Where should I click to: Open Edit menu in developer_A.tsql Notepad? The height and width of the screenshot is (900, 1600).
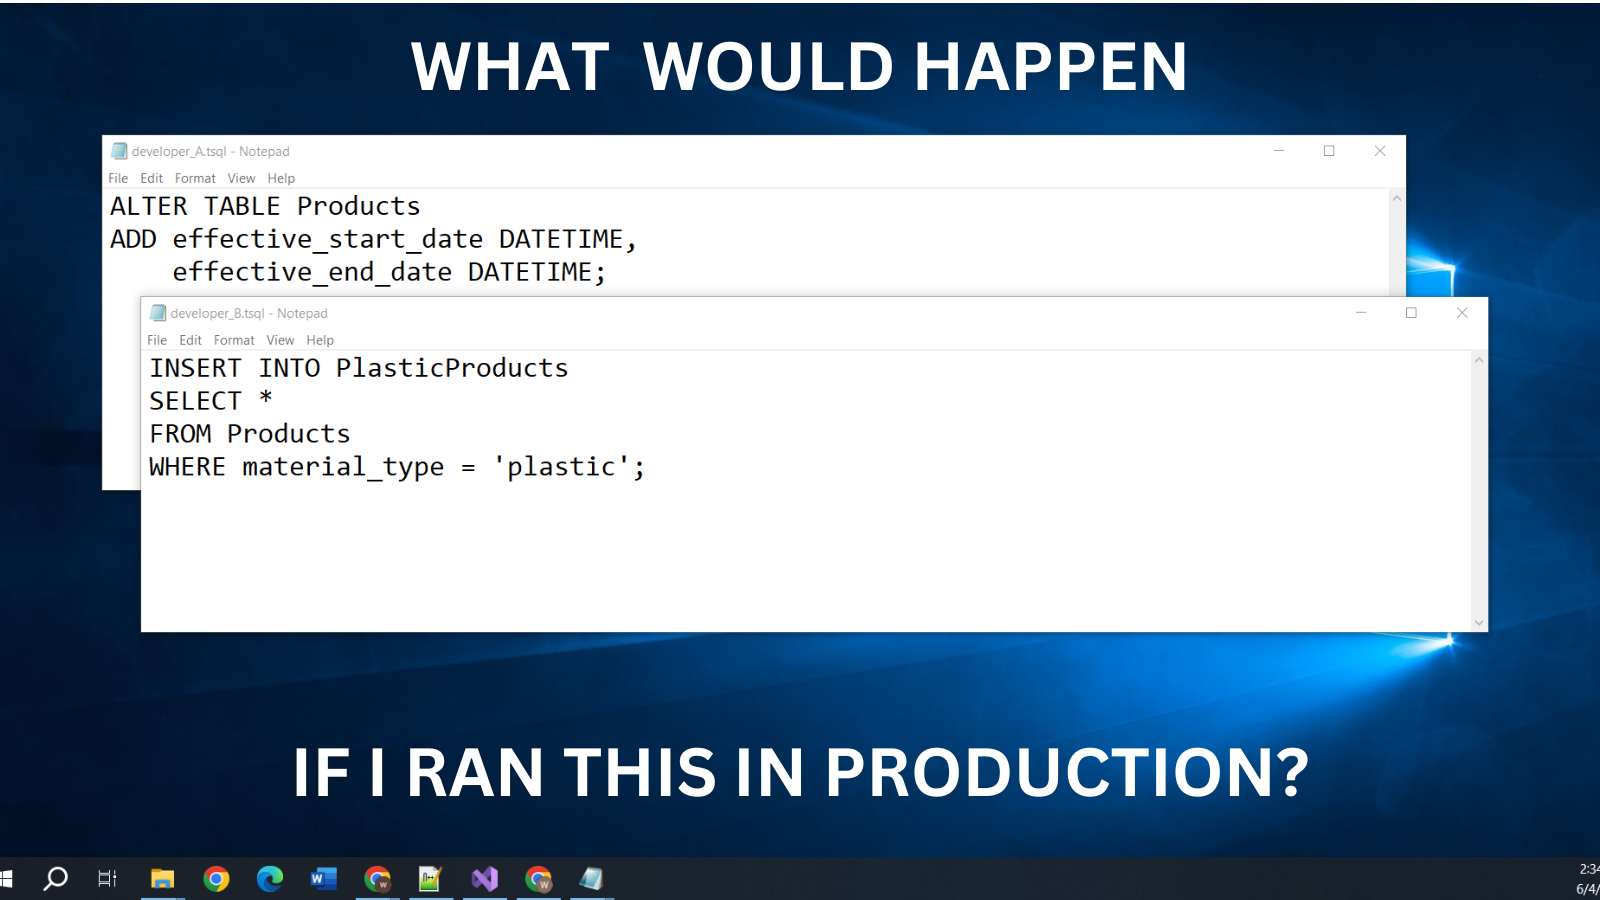[x=151, y=178]
